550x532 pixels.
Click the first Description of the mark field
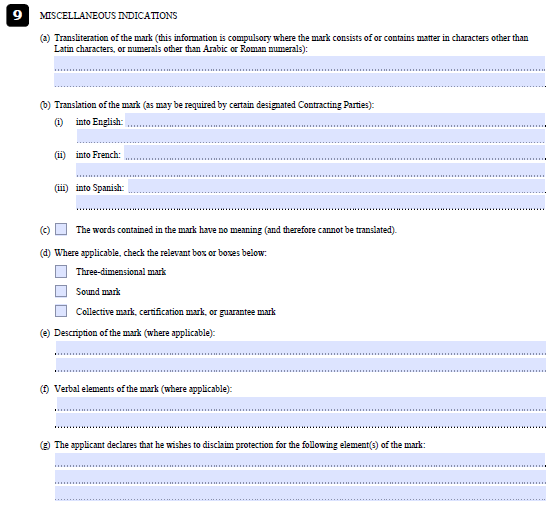[301, 348]
